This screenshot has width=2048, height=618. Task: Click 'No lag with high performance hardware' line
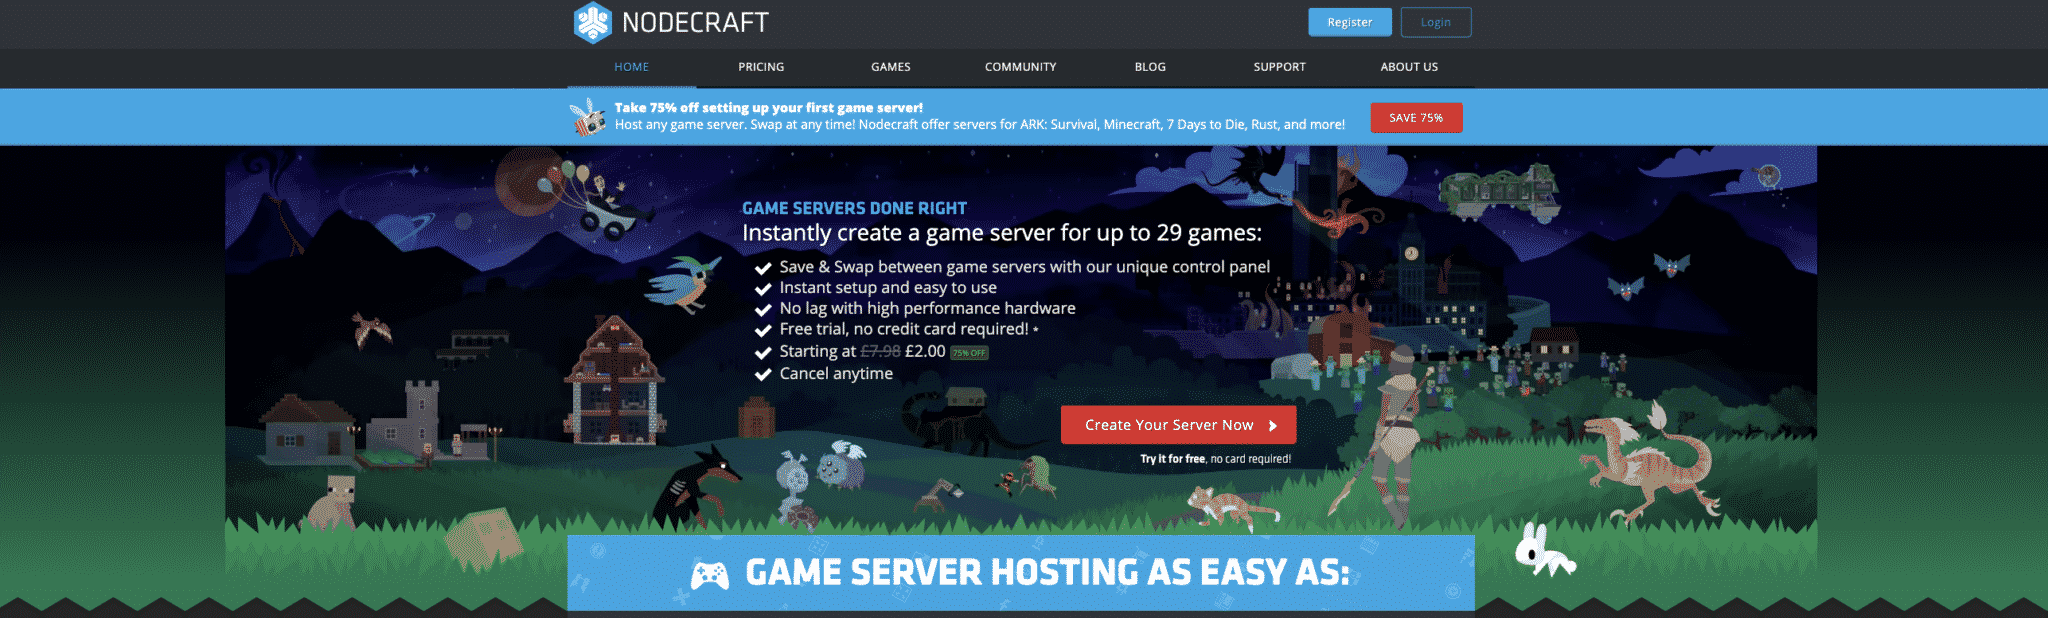pos(928,309)
